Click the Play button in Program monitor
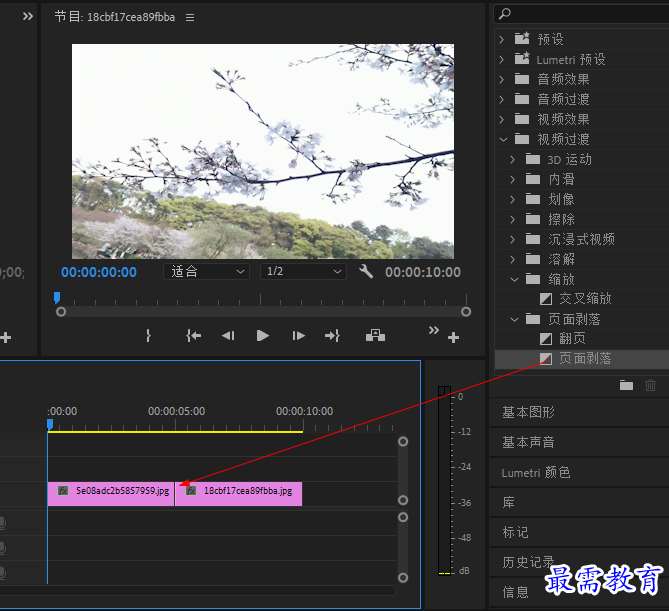 click(263, 336)
